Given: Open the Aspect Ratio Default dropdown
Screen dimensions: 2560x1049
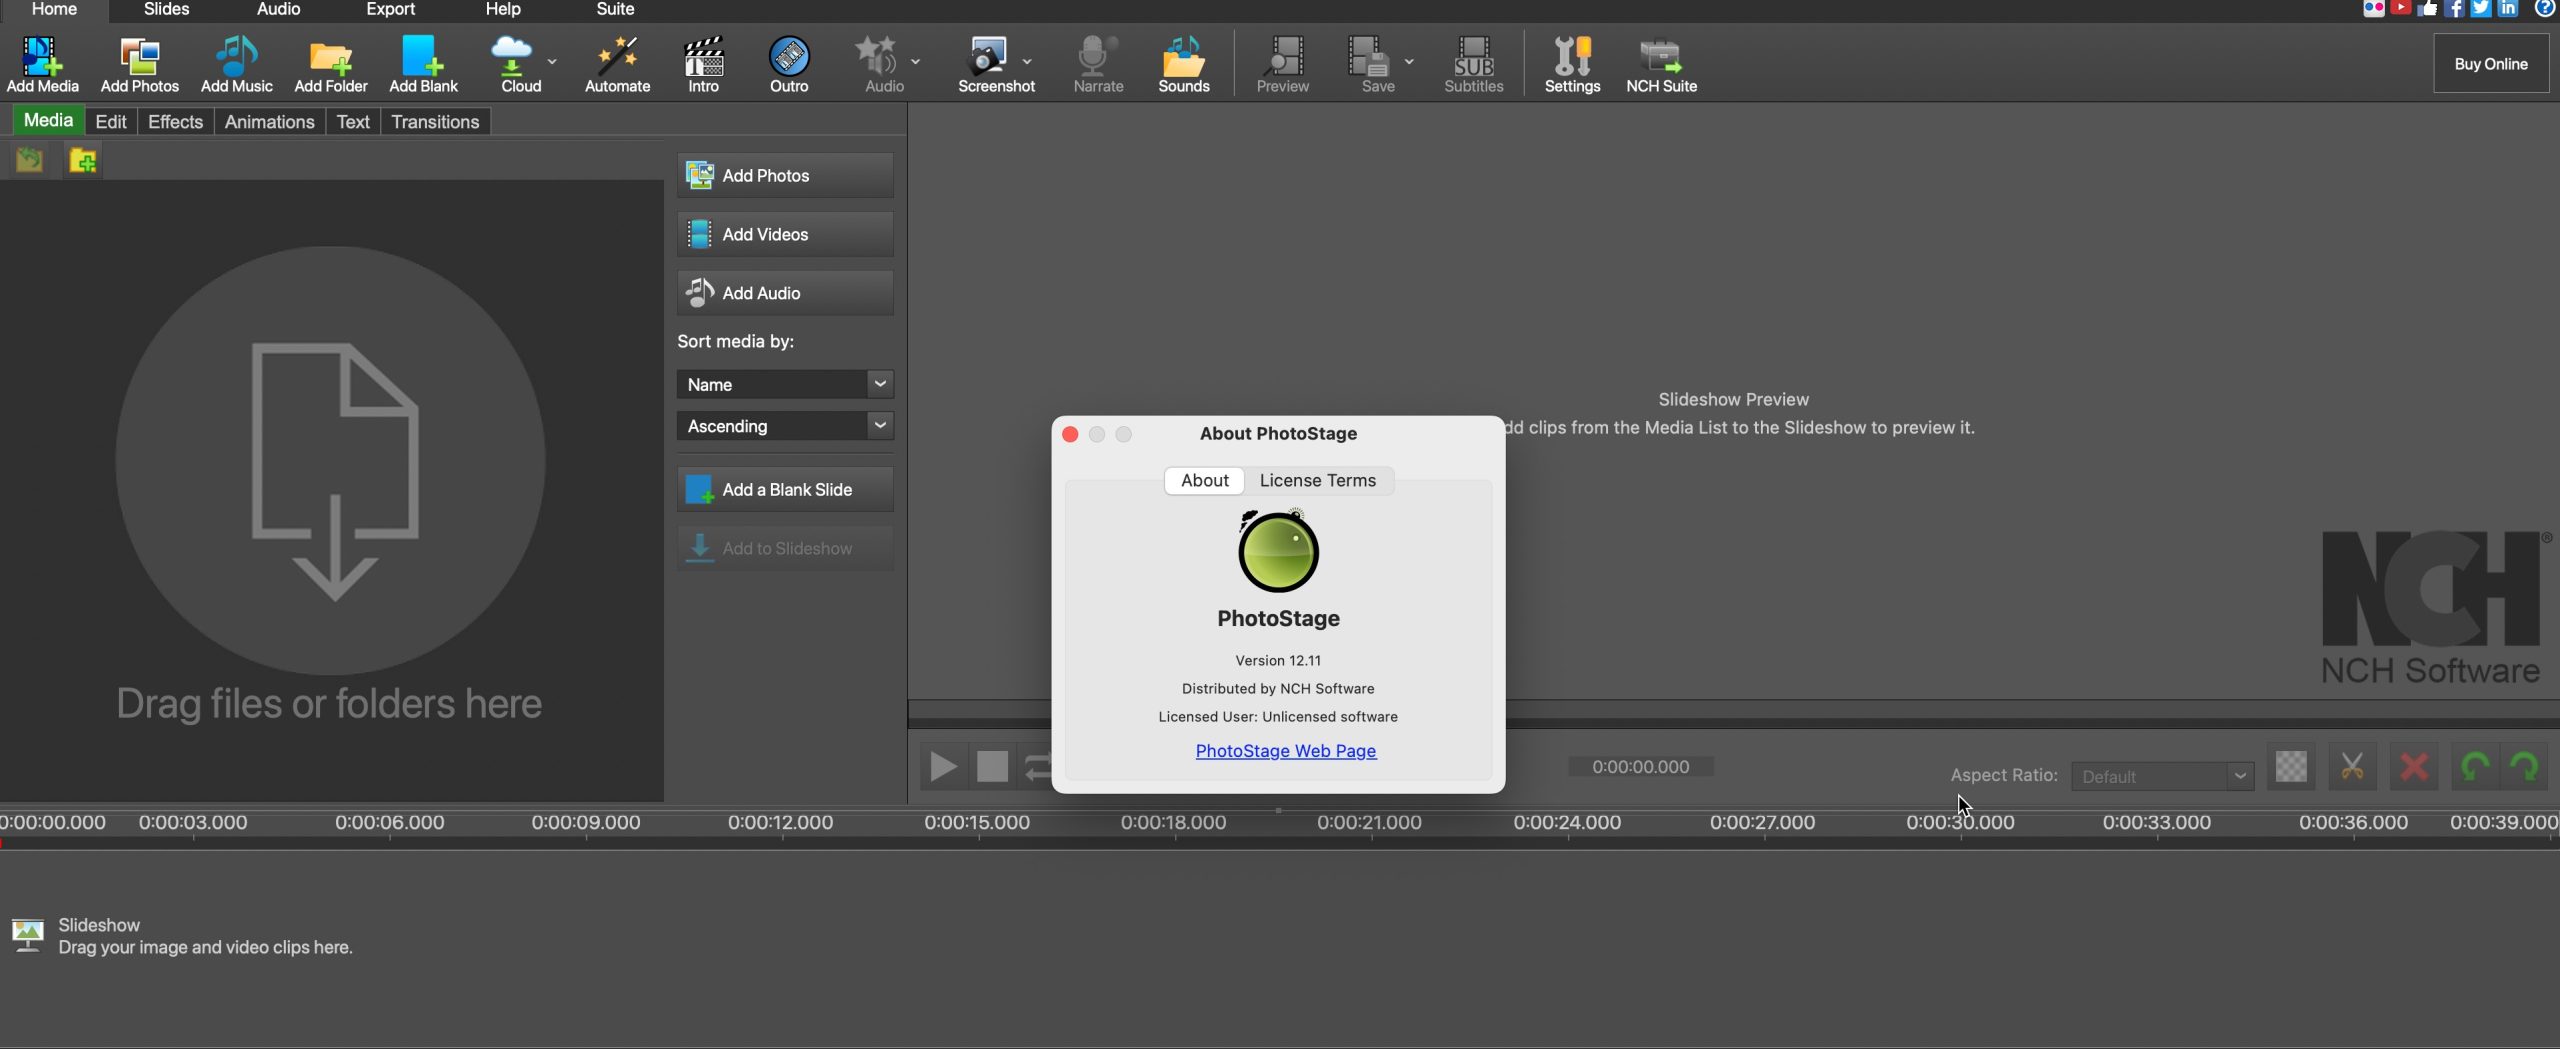Looking at the screenshot, I should pos(2162,776).
